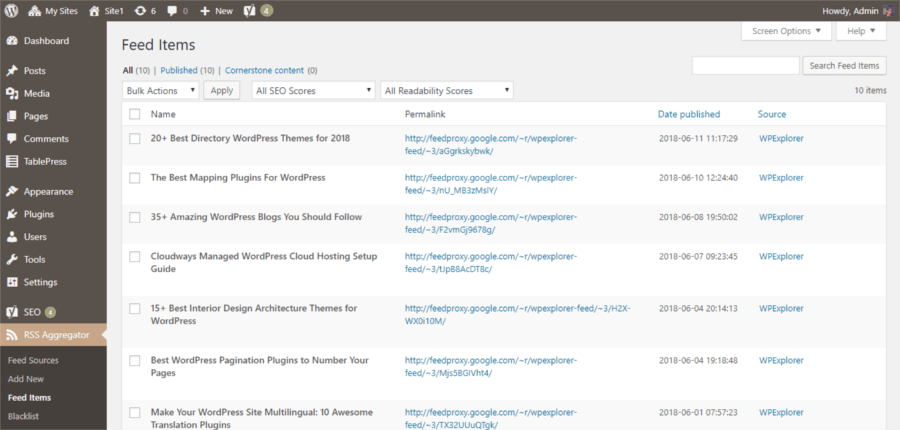Click the TablePress table icon
The image size is (900, 430).
(x=11, y=161)
